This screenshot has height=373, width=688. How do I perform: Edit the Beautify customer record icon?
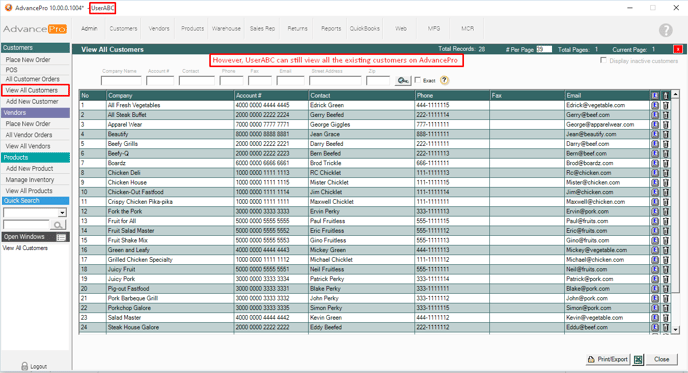pyautogui.click(x=655, y=134)
